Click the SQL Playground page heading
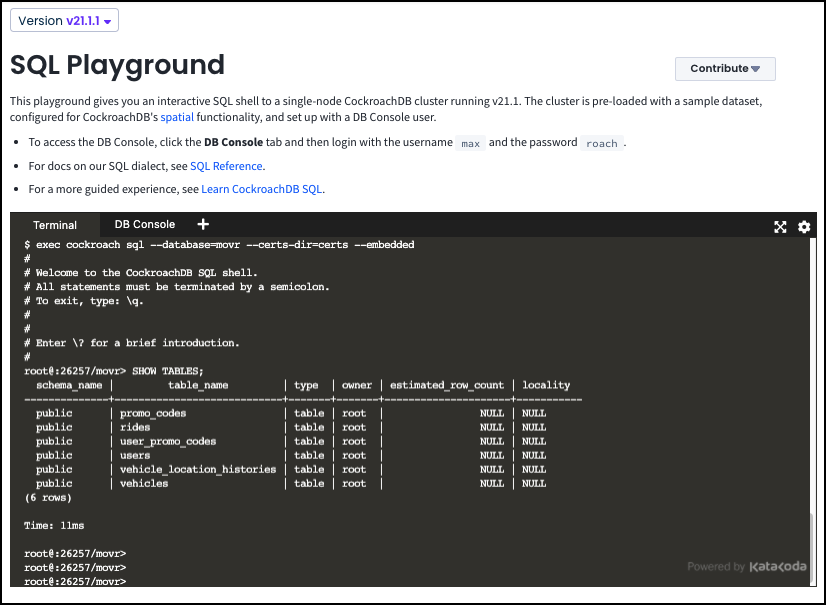Viewport: 826px width, 605px height. click(x=117, y=65)
